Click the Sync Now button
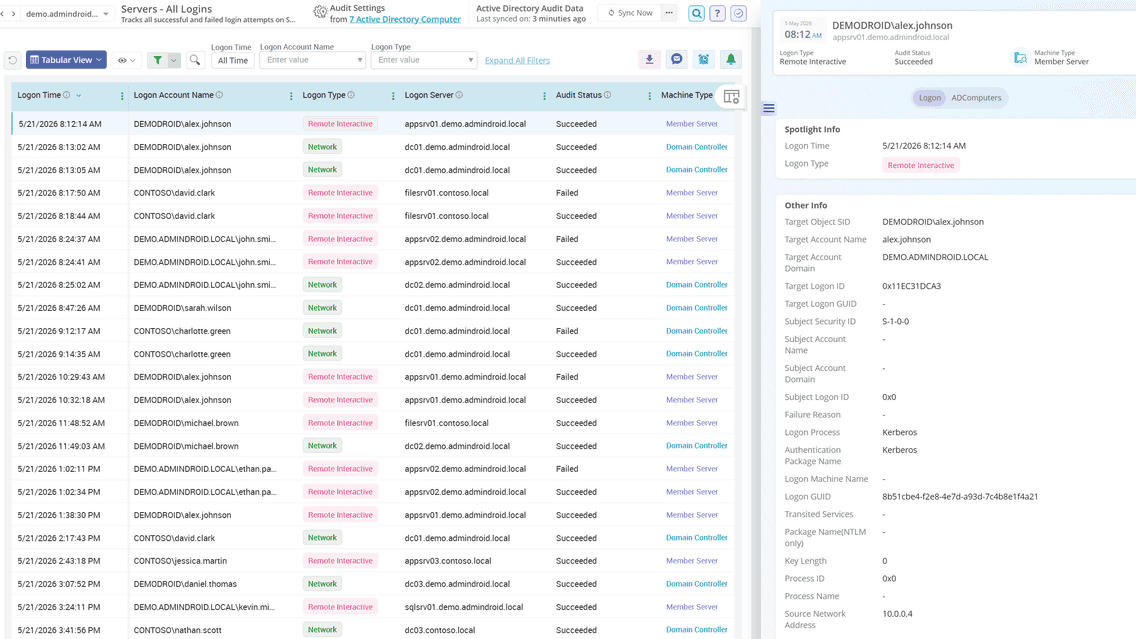Viewport: 1136px width, 639px height. pos(630,13)
